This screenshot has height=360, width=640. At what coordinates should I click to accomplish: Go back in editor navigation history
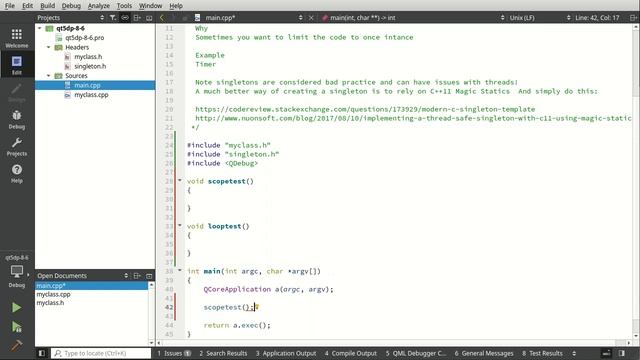162,18
